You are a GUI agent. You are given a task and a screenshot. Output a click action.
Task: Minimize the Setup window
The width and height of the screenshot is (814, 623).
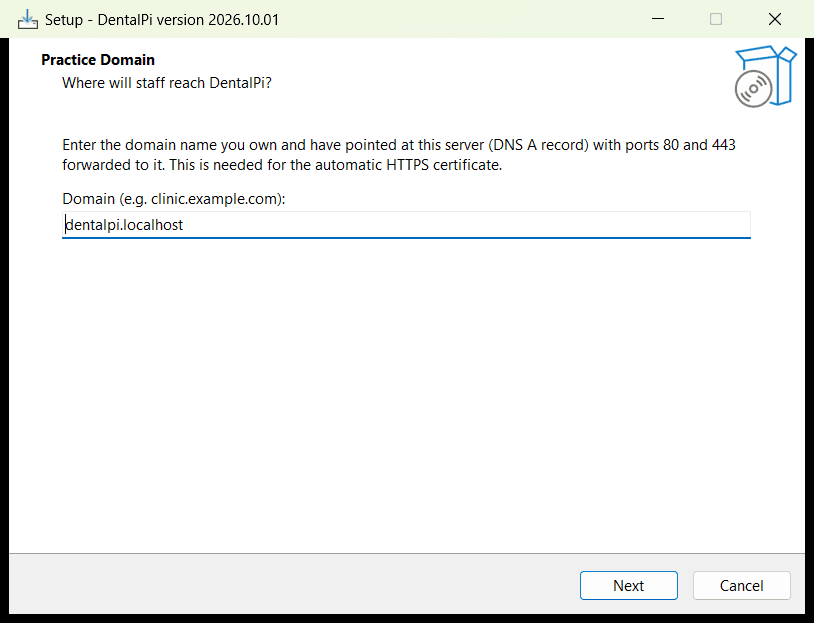pyautogui.click(x=658, y=19)
